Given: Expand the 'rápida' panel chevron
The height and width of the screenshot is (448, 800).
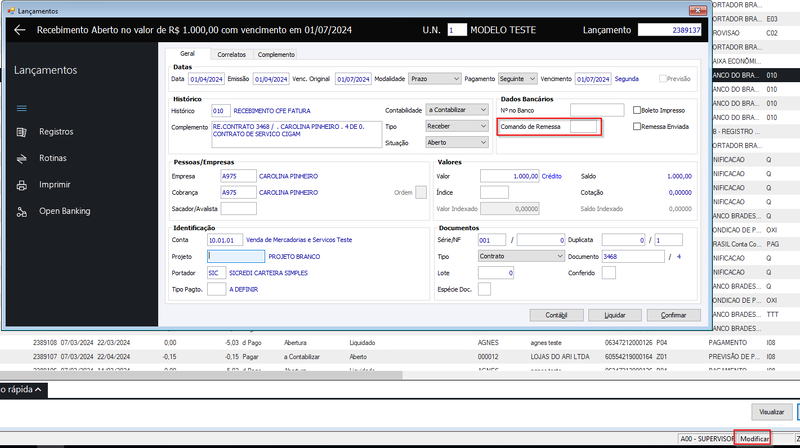Looking at the screenshot, I should pyautogui.click(x=38, y=389).
